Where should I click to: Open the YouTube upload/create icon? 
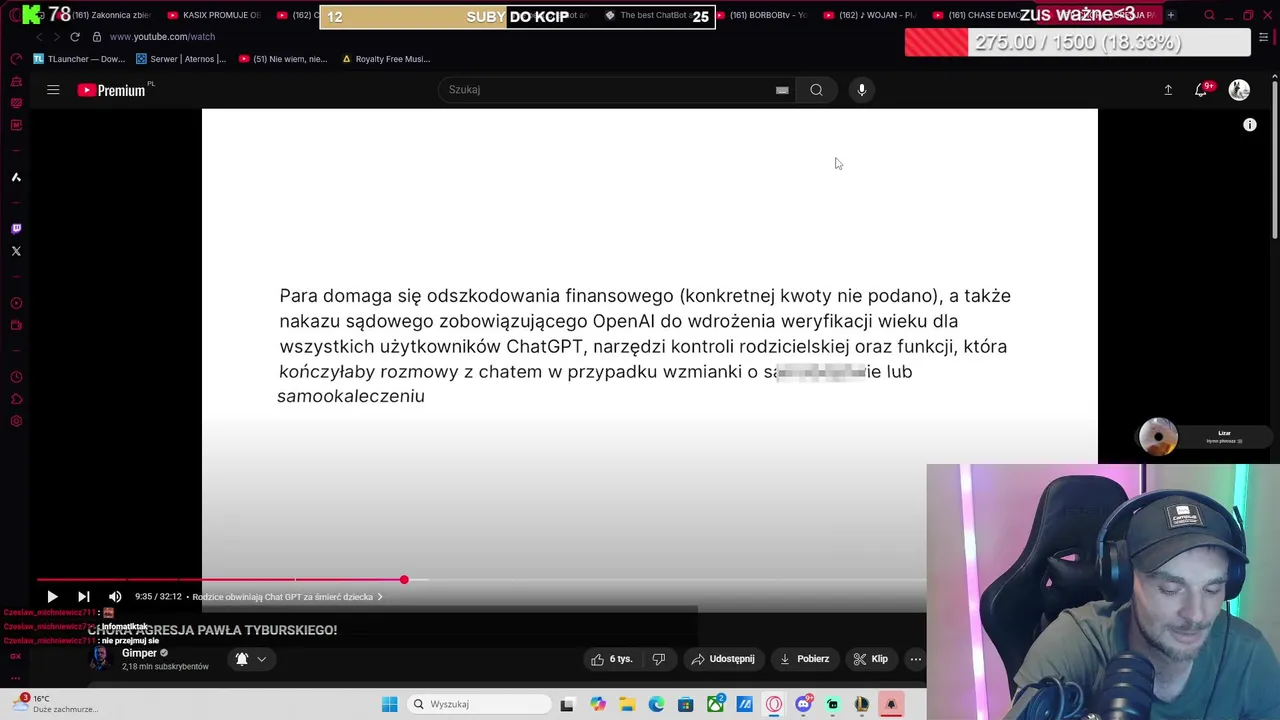(1168, 90)
